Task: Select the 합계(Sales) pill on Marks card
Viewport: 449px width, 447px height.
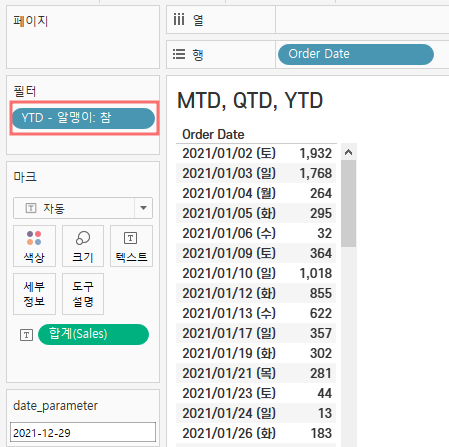Action: click(x=93, y=334)
